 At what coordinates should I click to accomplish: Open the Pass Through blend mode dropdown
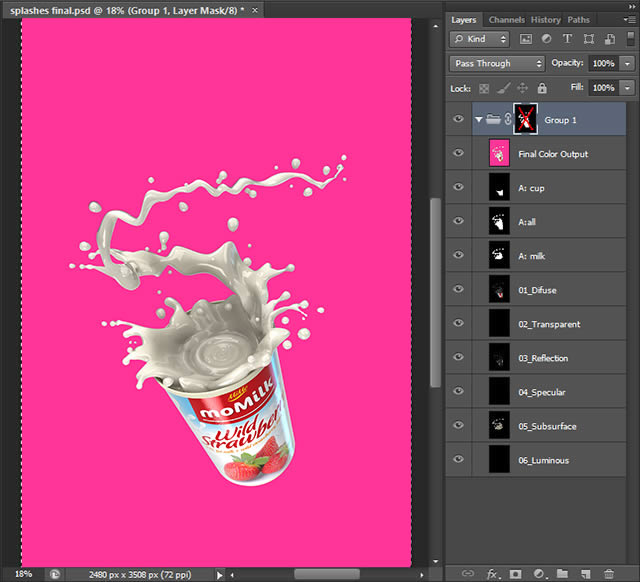497,64
